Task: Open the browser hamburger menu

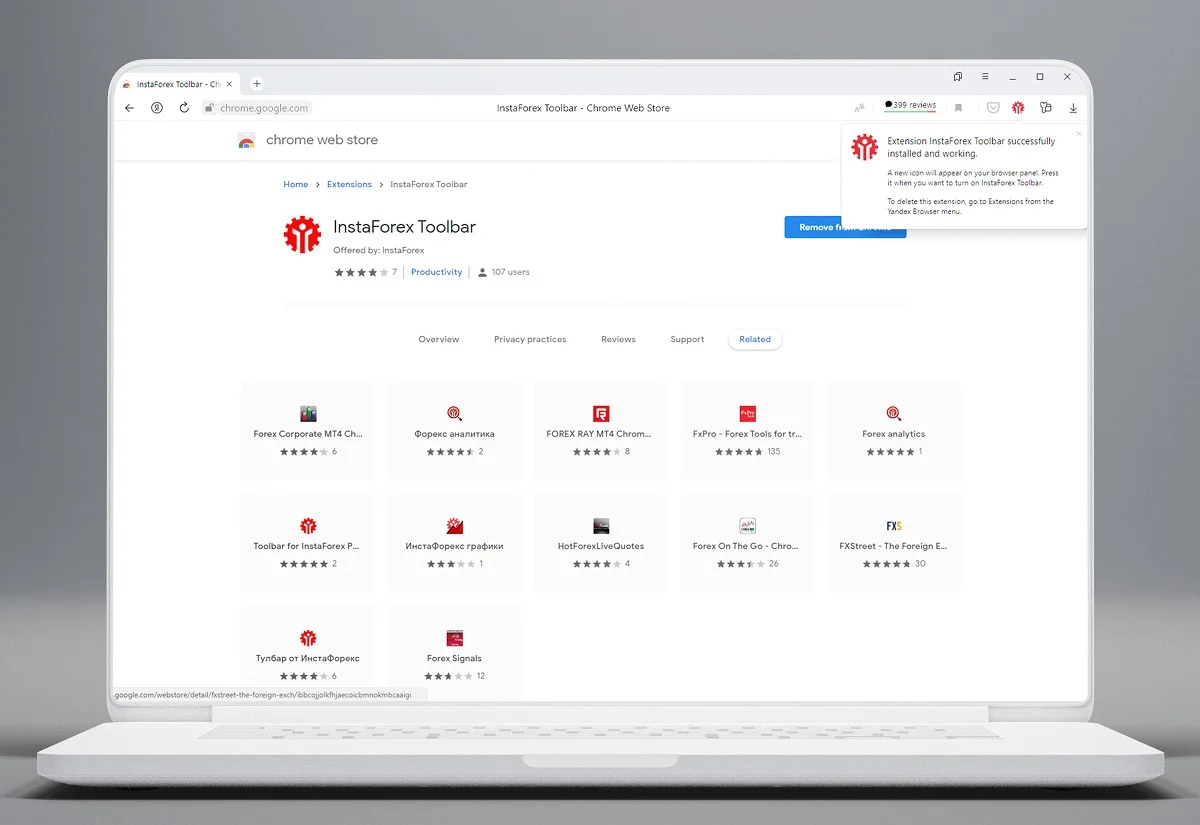Action: (985, 77)
